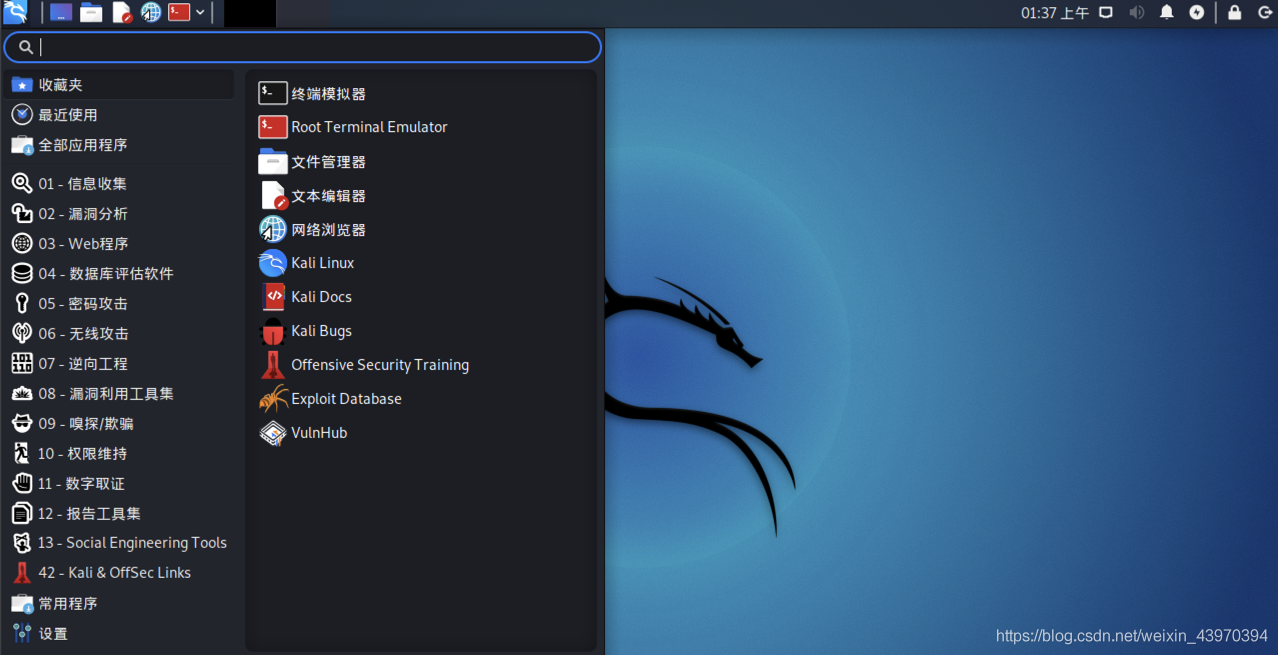This screenshot has height=655, width=1278.
Task: Click the 01:37 clock in the panel
Action: [1055, 13]
